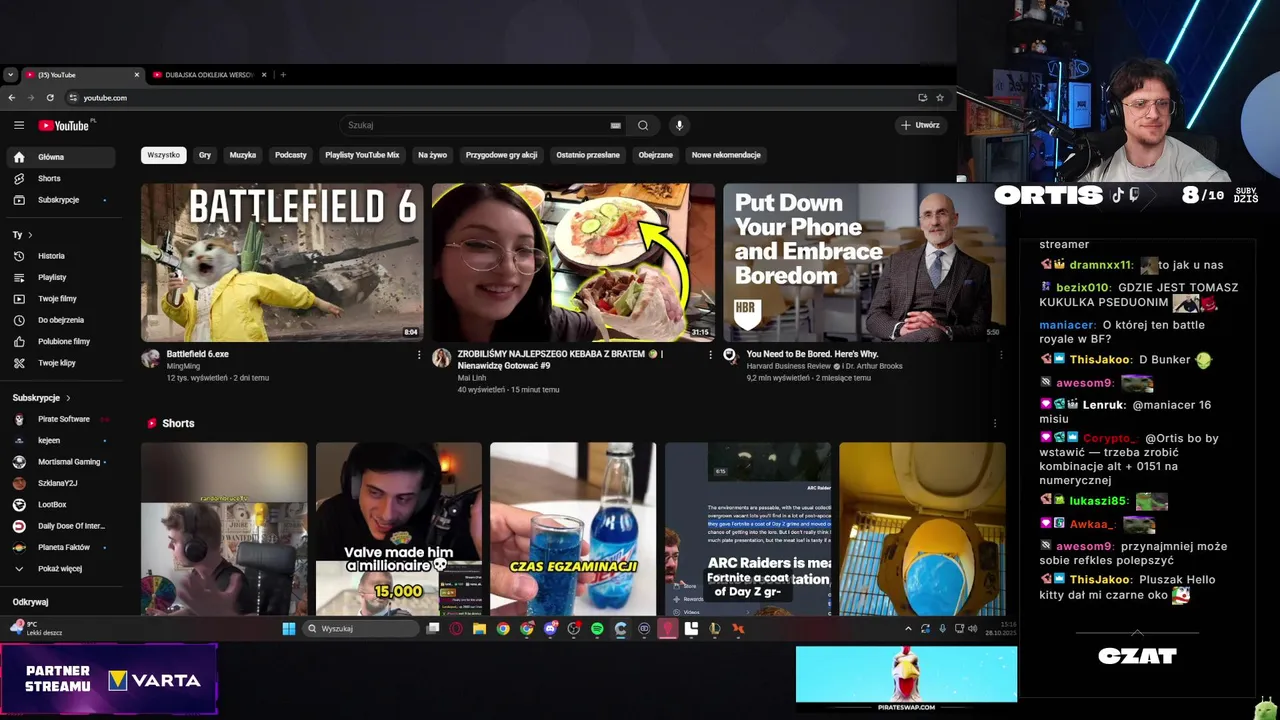Open the LootBox subscription

tap(60, 505)
